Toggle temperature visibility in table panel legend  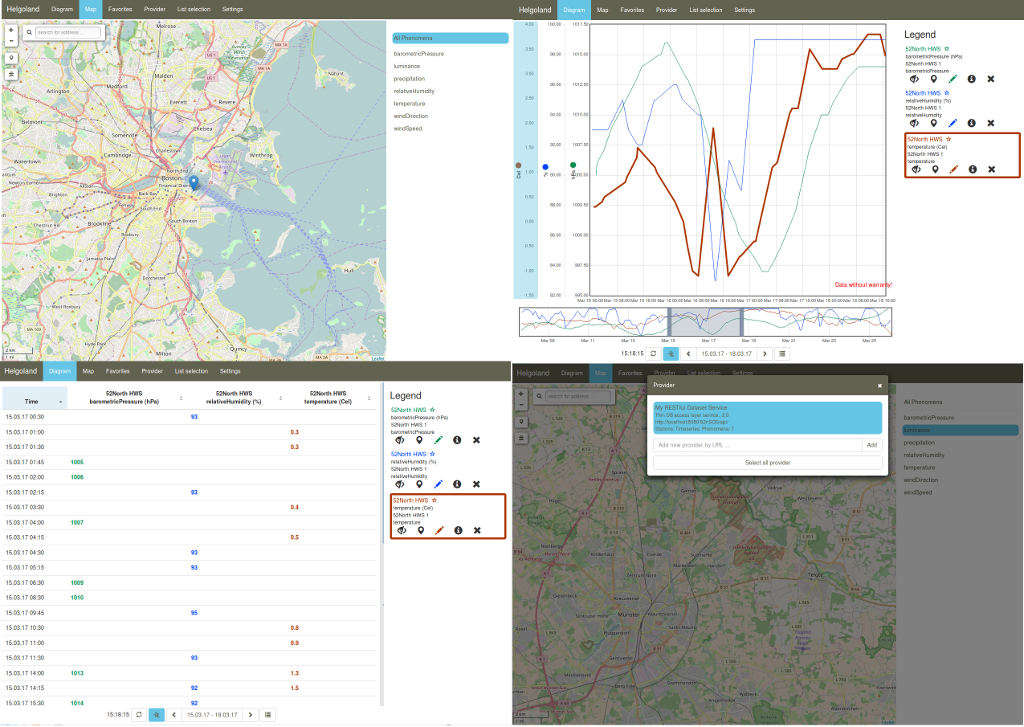coord(402,530)
